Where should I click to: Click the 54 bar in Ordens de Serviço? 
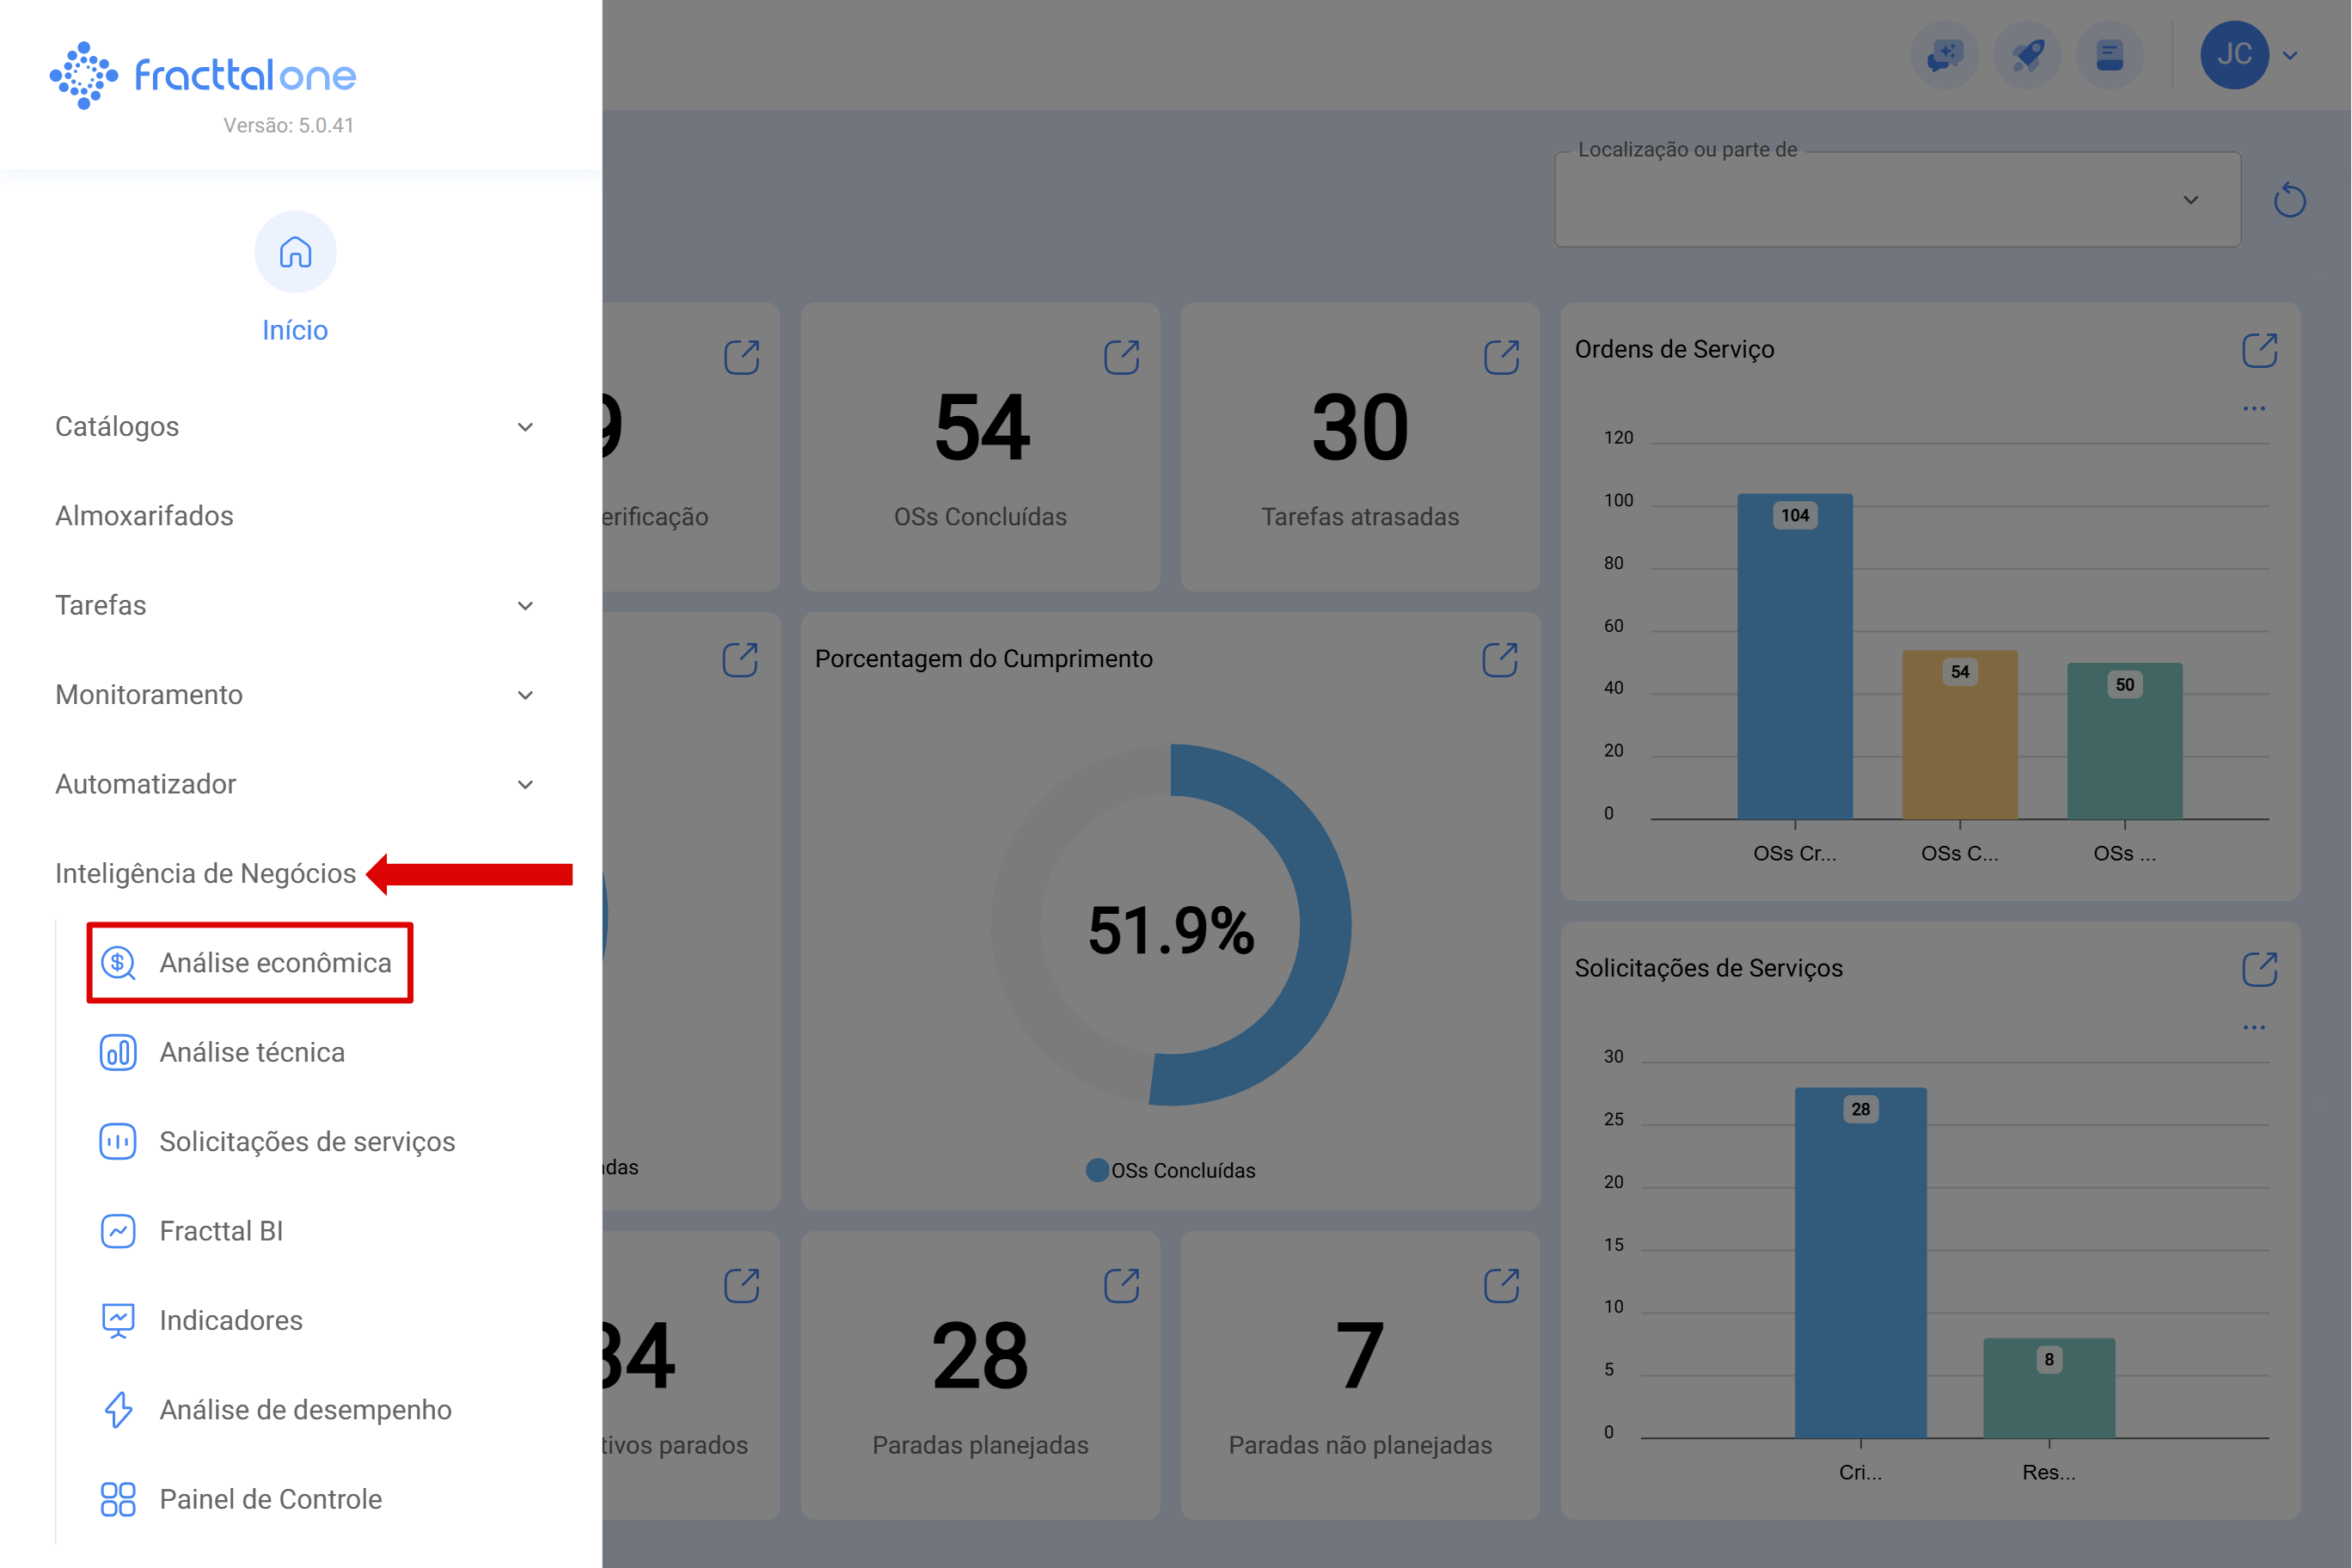point(1960,735)
